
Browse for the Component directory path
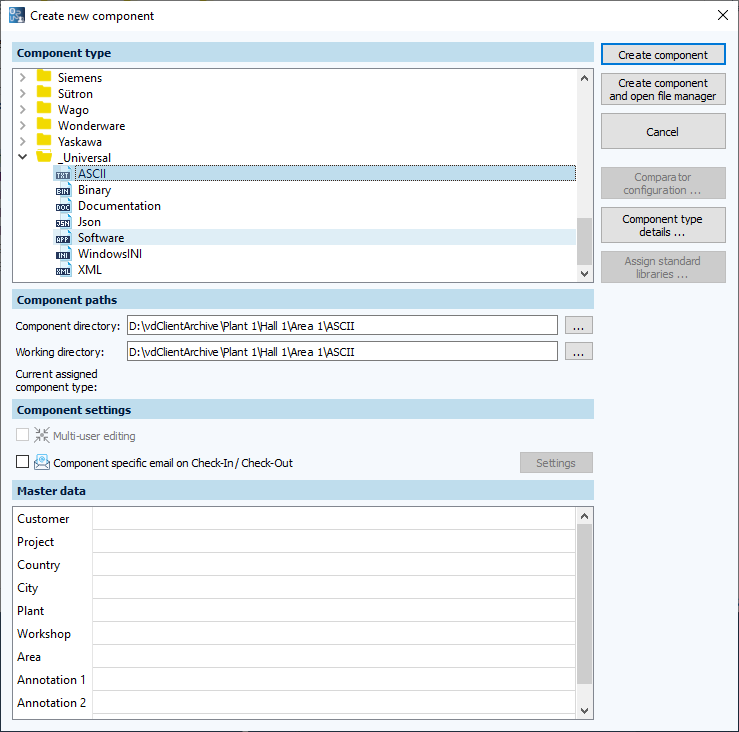[578, 325]
